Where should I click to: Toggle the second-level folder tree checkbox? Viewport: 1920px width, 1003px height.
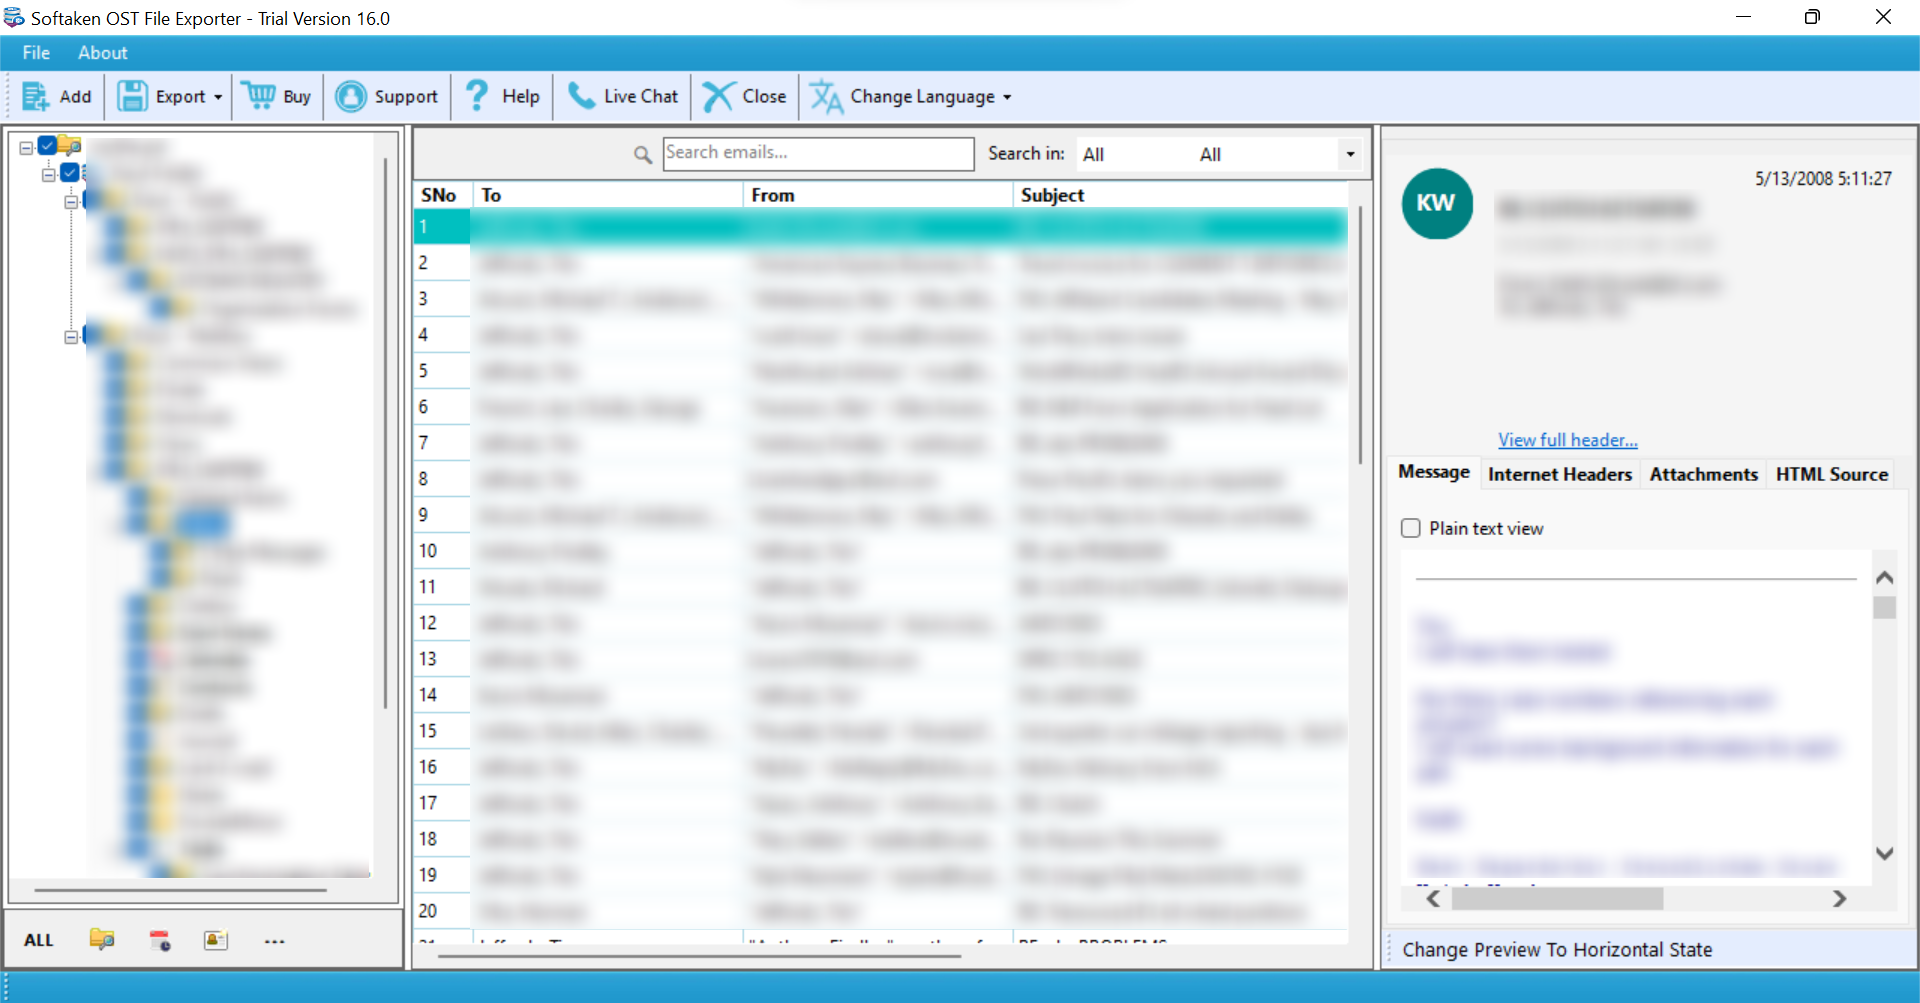click(x=70, y=173)
